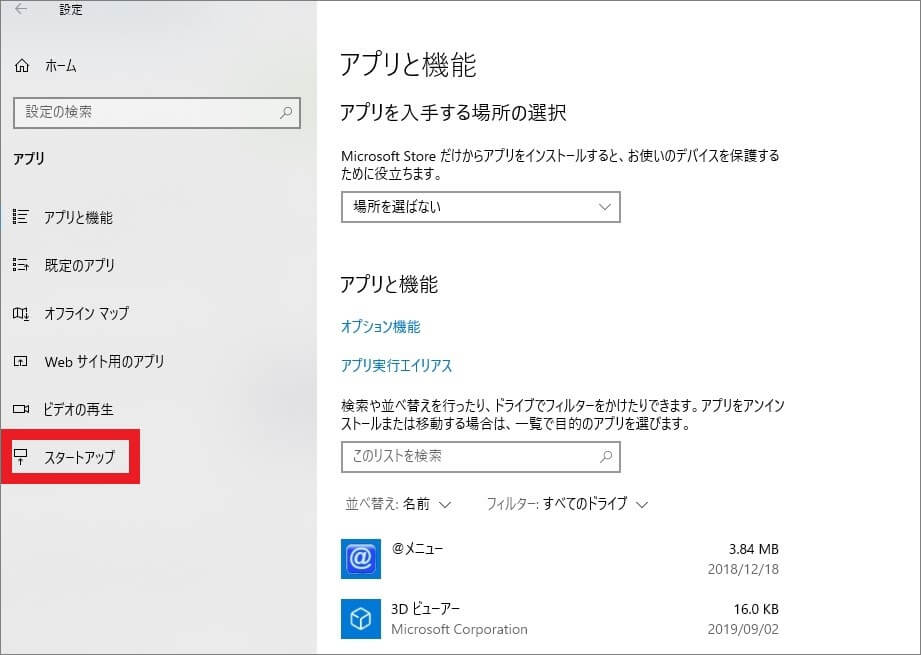
Task: Focus the 設定の検索 search field
Action: coord(157,112)
